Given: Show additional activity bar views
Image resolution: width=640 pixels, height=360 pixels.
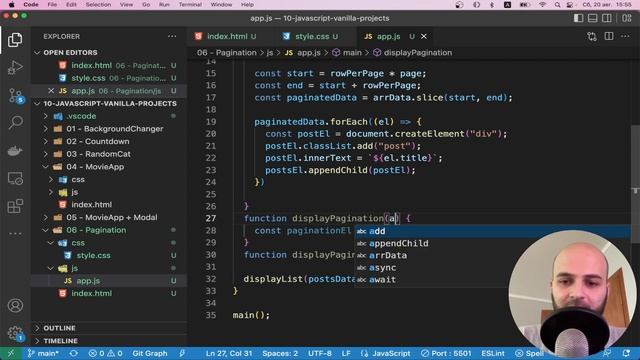Looking at the screenshot, I should point(15,233).
